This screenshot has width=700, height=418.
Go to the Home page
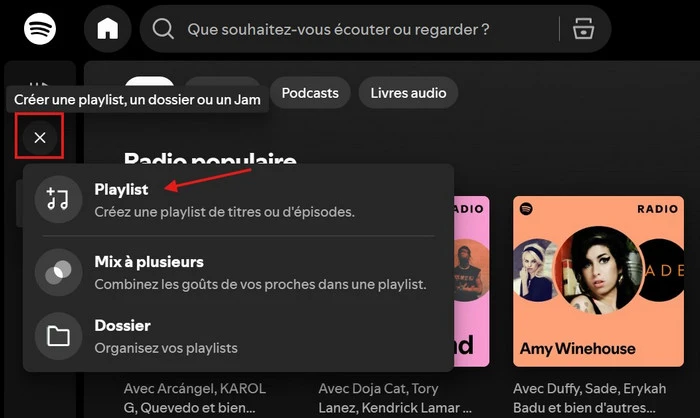(x=108, y=29)
